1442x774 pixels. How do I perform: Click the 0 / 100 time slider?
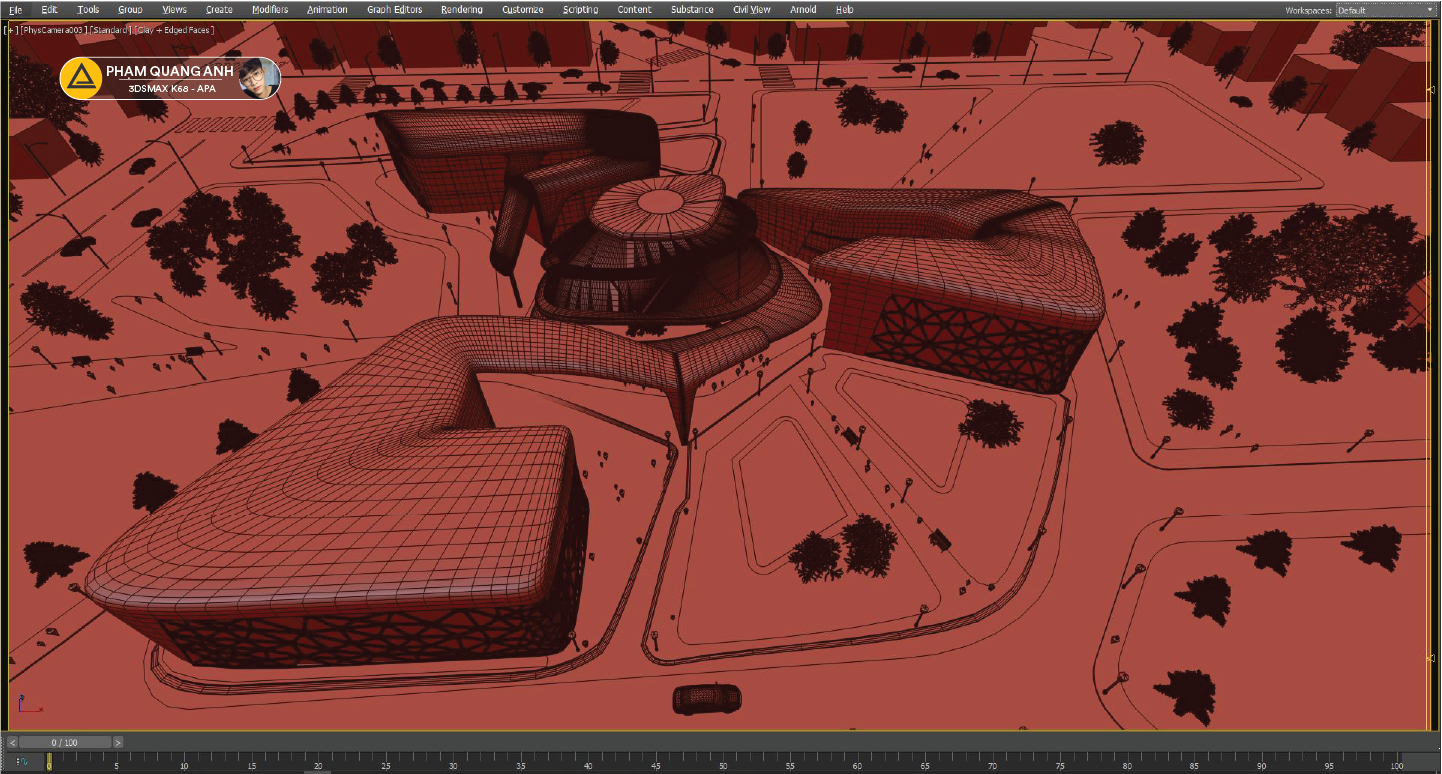[65, 742]
